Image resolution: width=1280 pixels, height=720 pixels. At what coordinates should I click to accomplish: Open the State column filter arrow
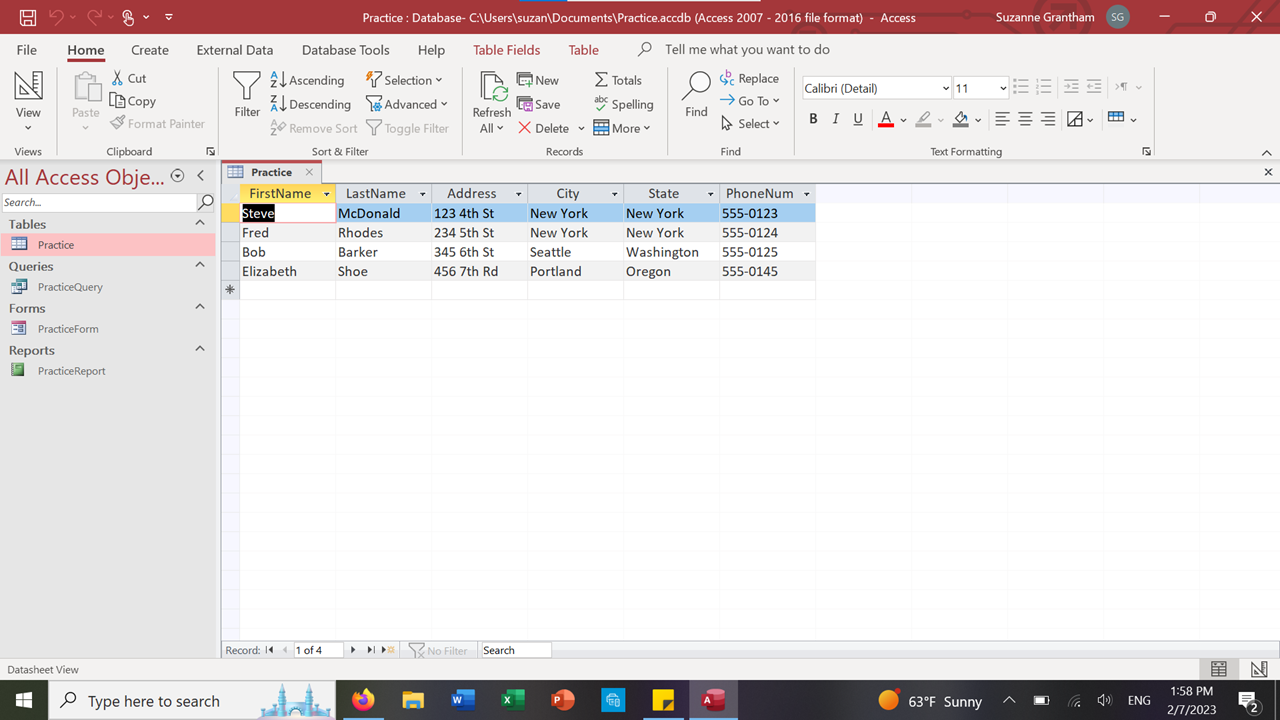click(x=711, y=194)
